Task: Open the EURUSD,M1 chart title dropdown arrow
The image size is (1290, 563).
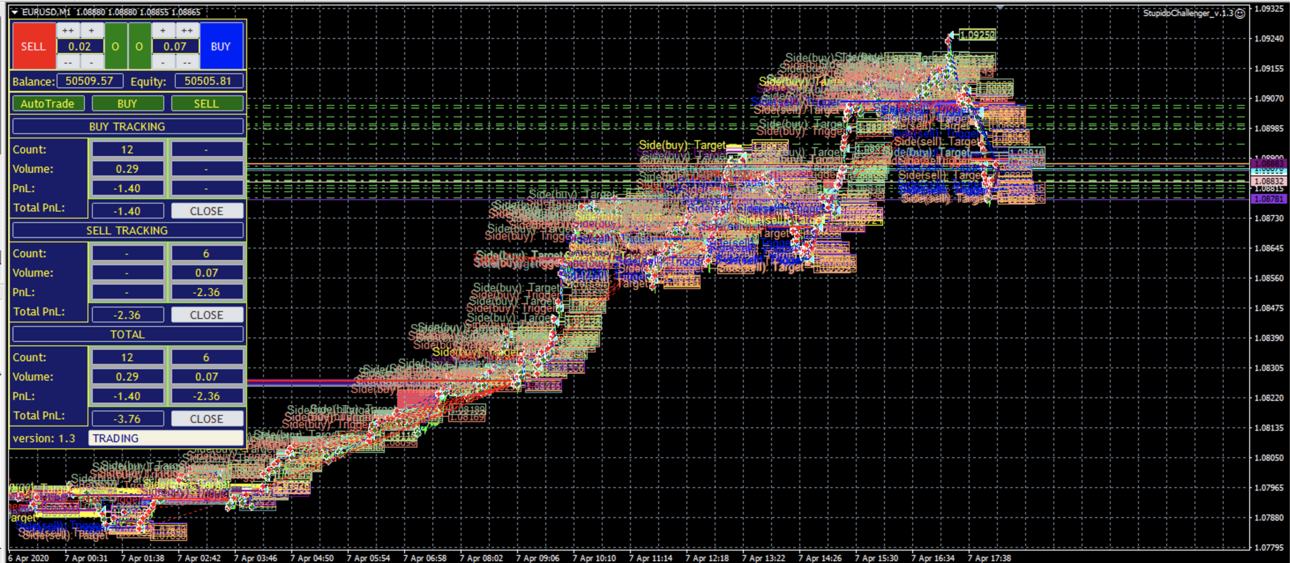Action: coord(15,12)
